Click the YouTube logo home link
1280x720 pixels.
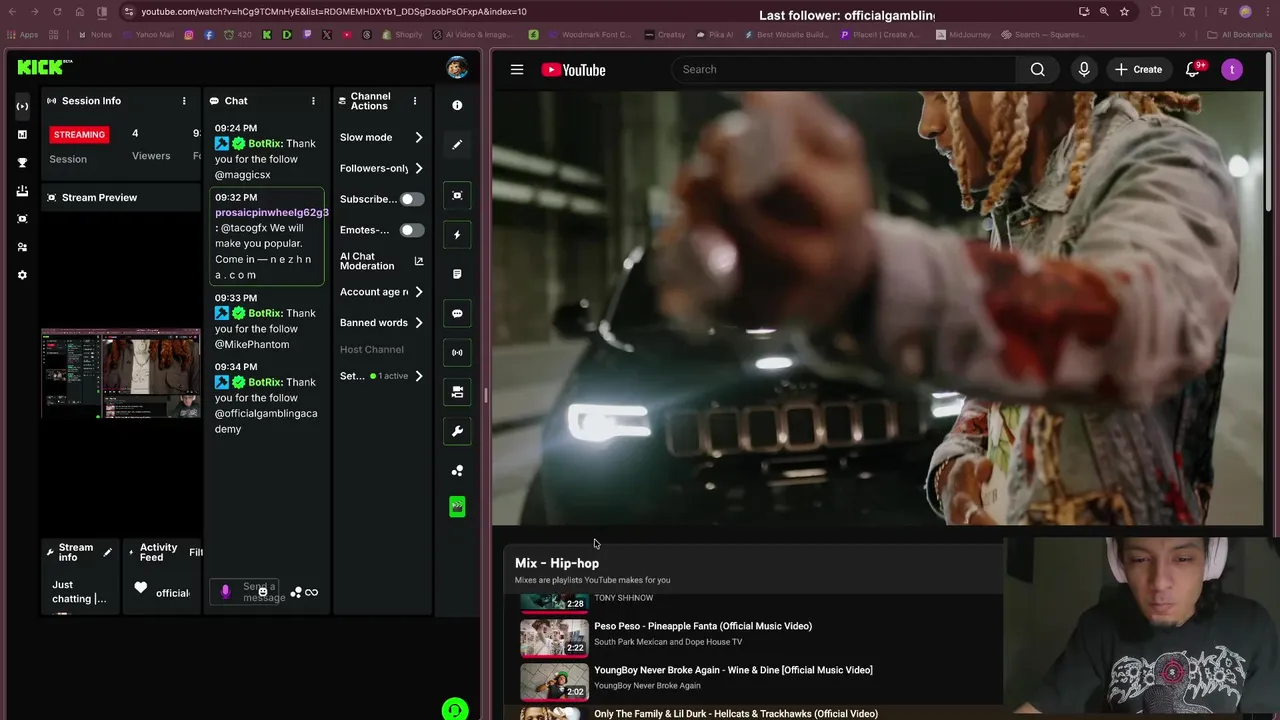(x=573, y=70)
